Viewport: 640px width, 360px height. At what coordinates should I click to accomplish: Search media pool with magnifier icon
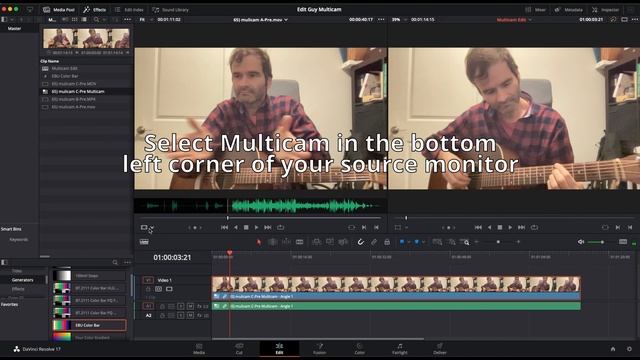click(96, 20)
